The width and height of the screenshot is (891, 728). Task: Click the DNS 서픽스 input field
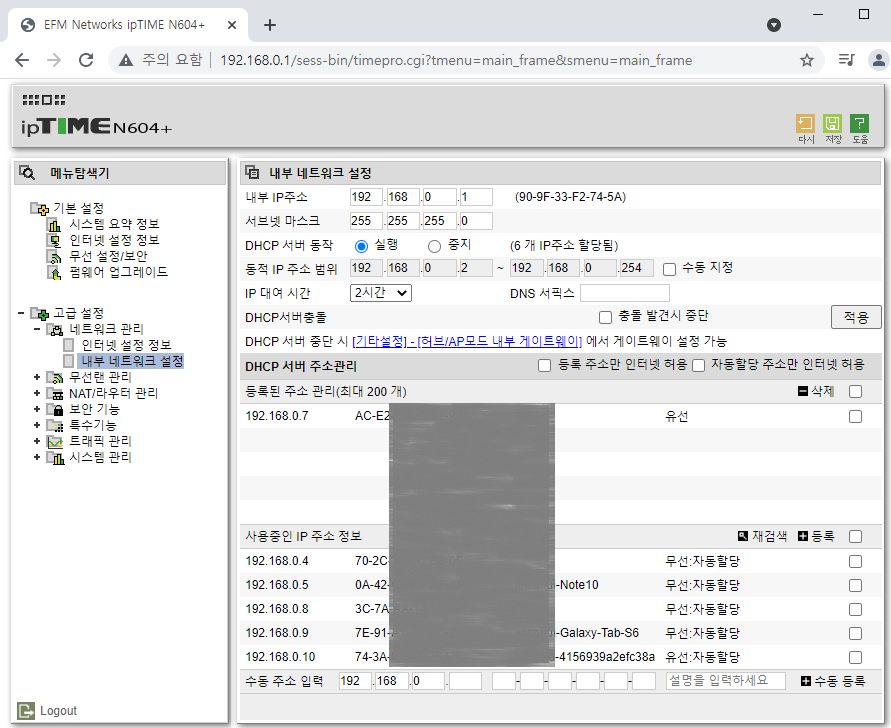coord(624,293)
